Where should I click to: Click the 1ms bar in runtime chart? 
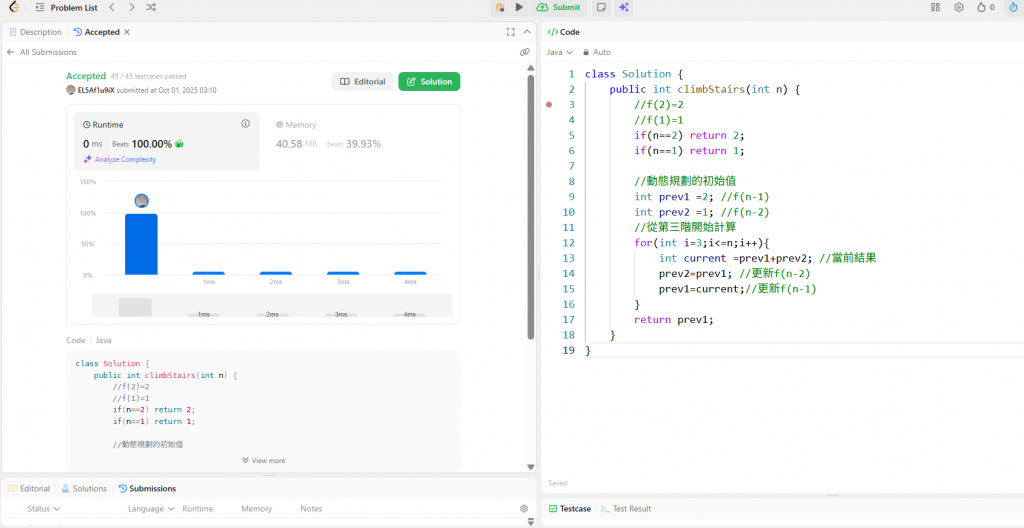pos(208,273)
